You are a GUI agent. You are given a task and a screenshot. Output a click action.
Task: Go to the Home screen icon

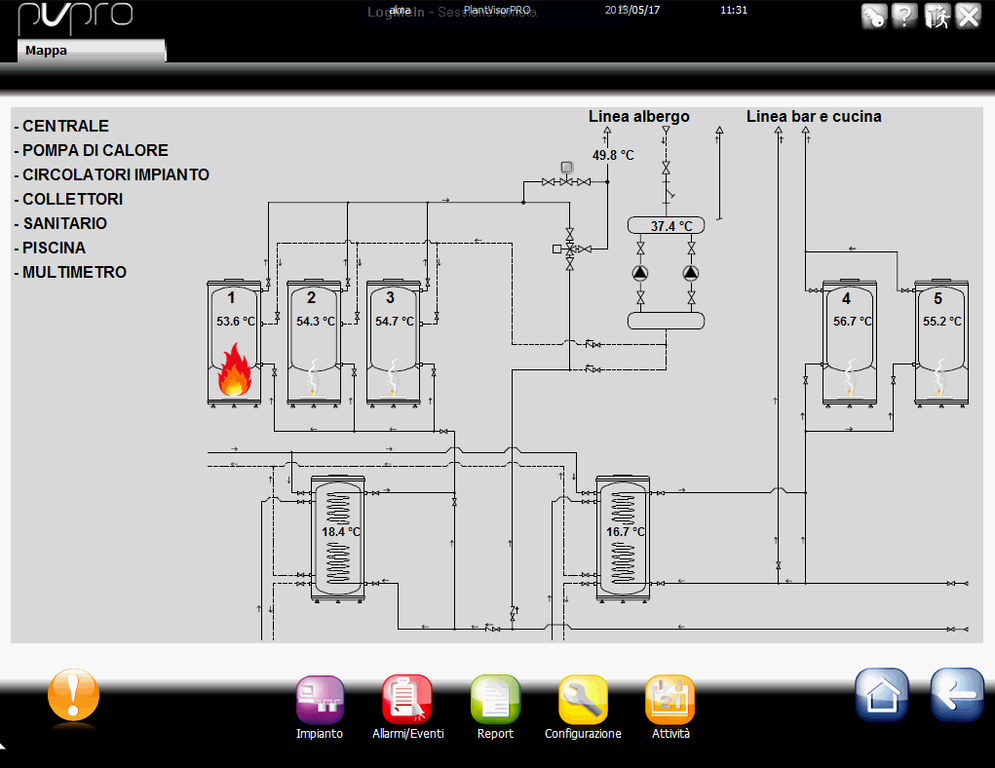[881, 694]
